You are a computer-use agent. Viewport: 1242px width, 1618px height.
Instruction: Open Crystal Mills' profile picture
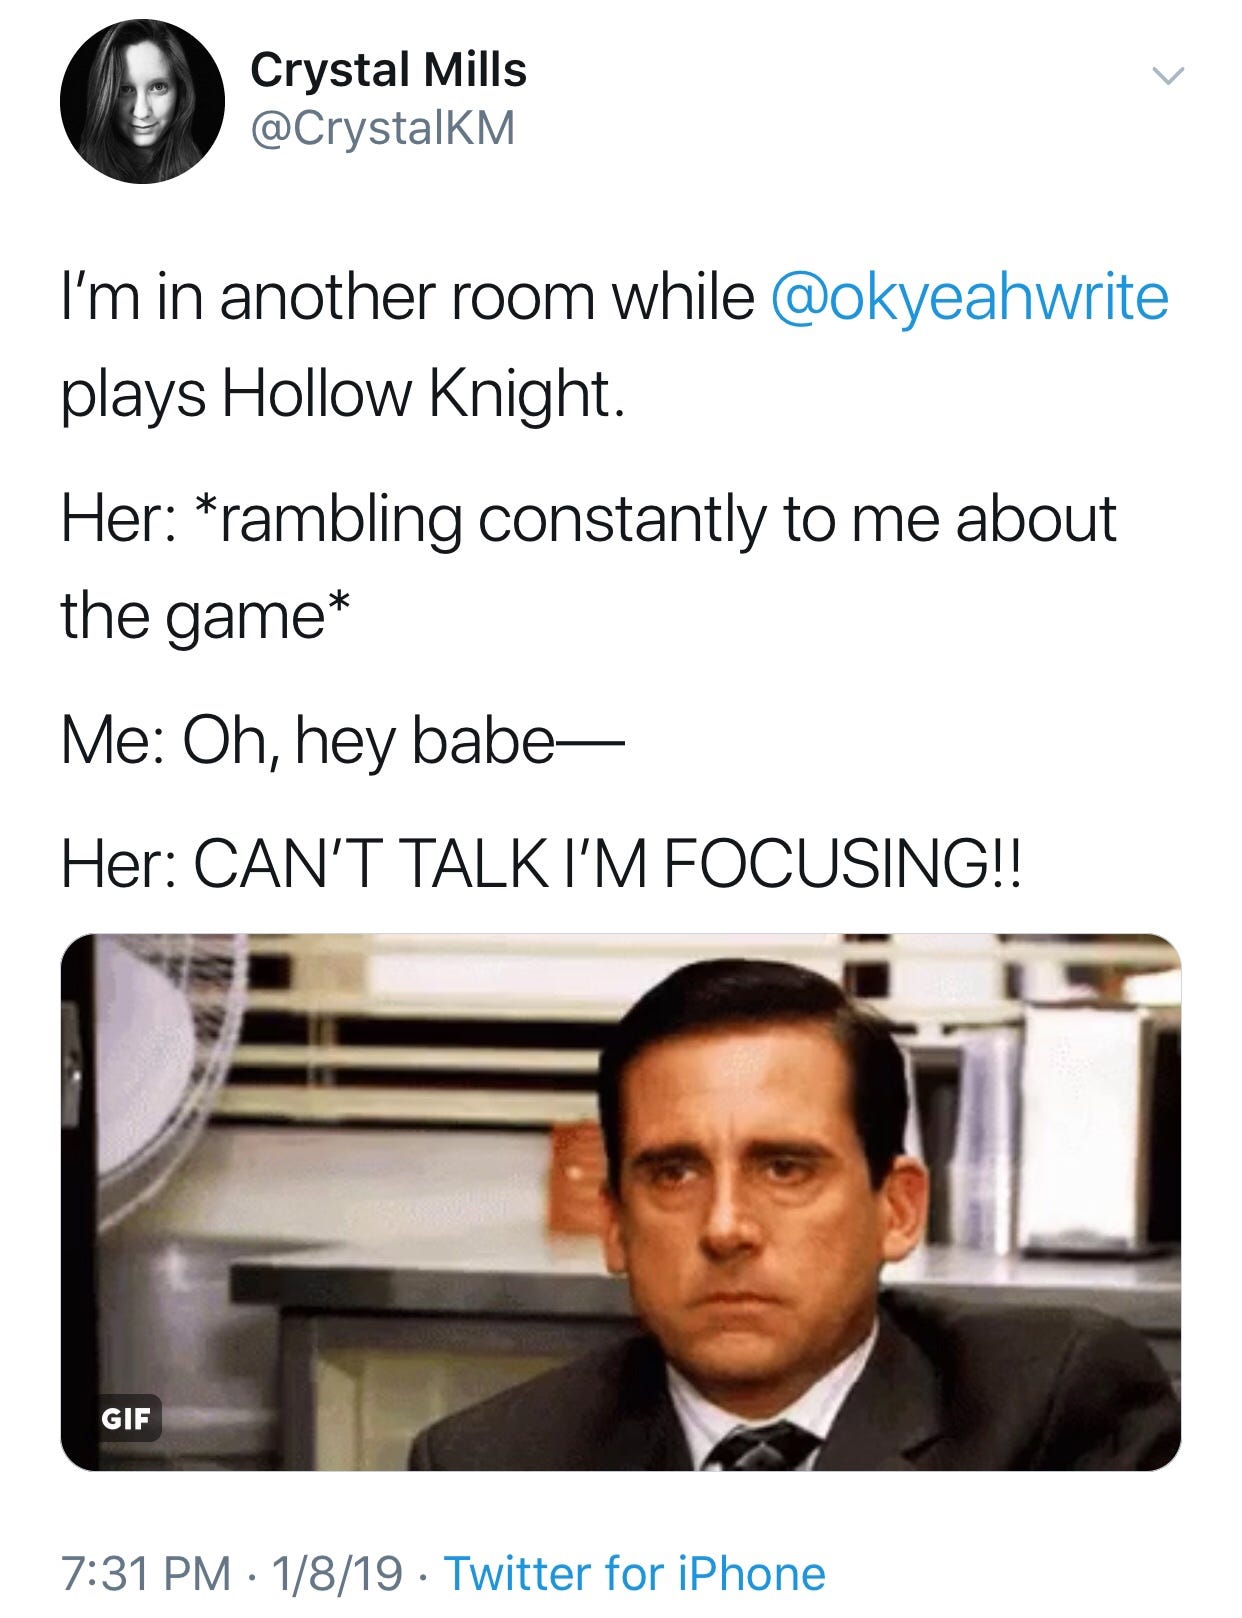[x=143, y=101]
